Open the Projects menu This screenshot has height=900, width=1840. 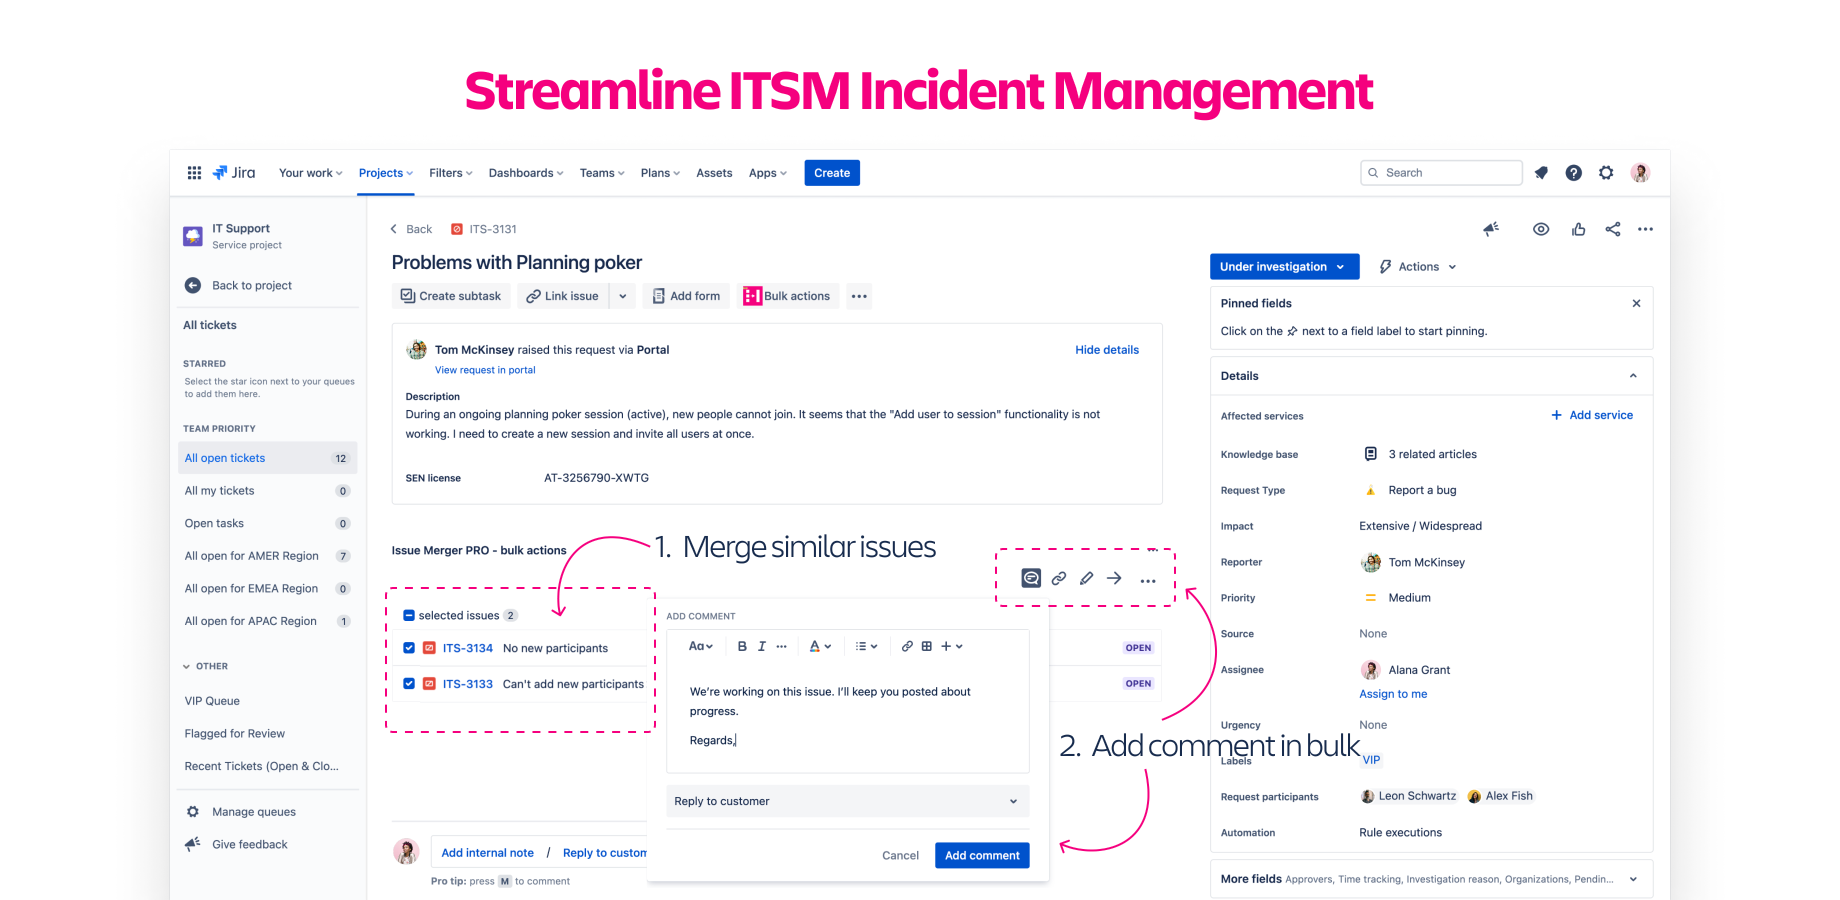[x=385, y=173]
